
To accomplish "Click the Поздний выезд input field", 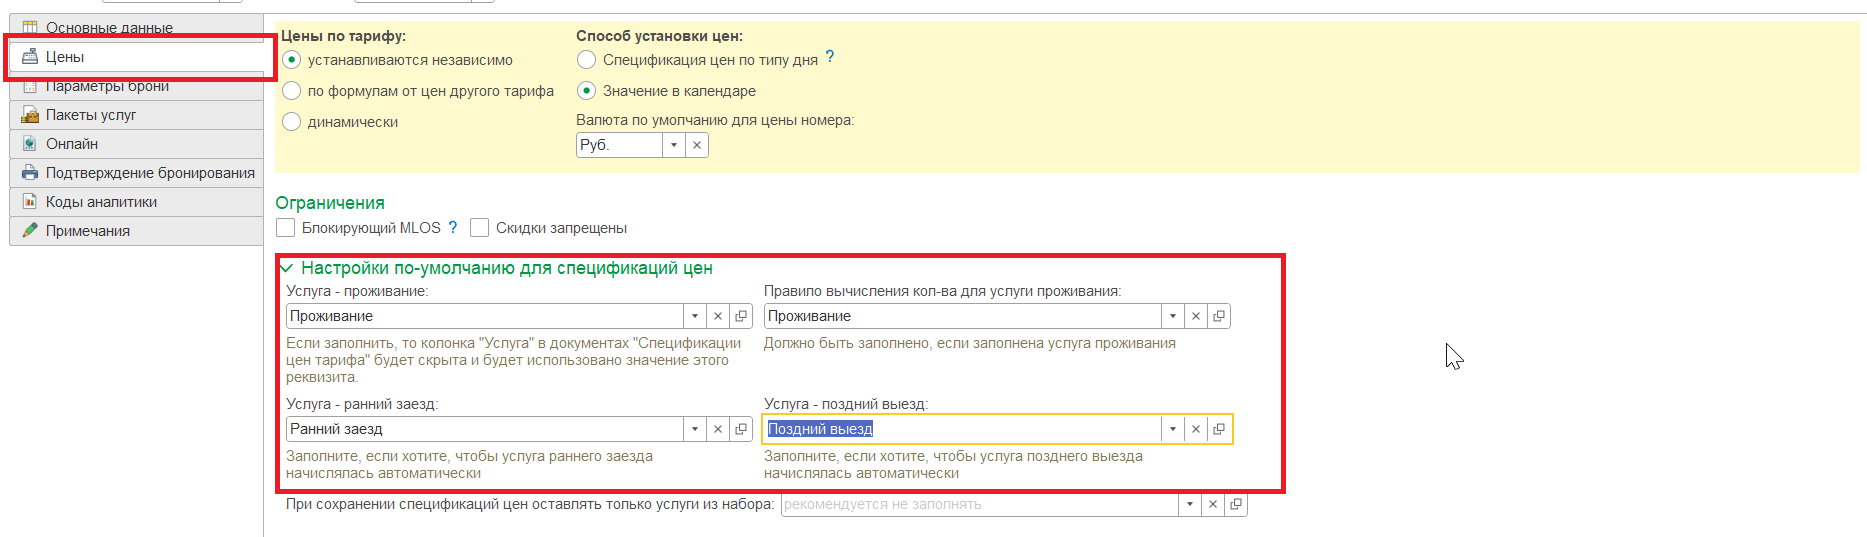I will coord(963,429).
